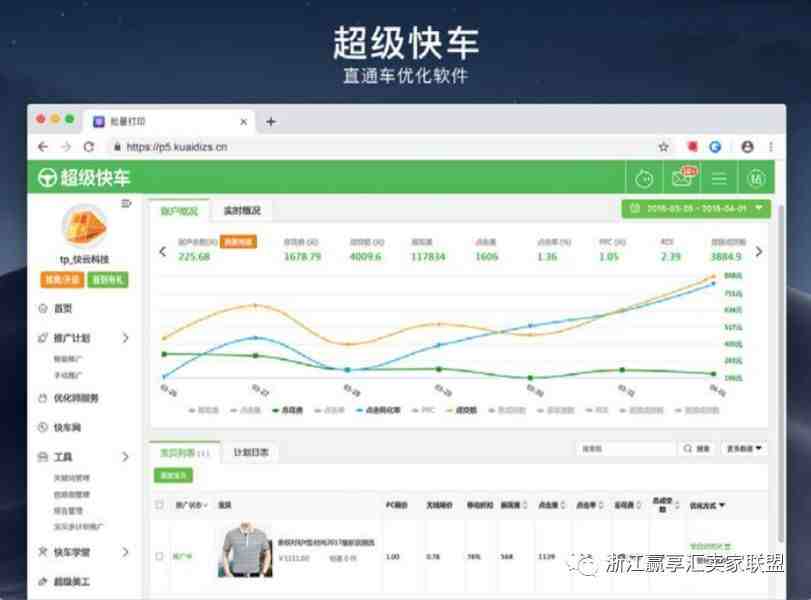Show more metrics with right arrow
Image resolution: width=811 pixels, height=600 pixels.
coord(759,252)
